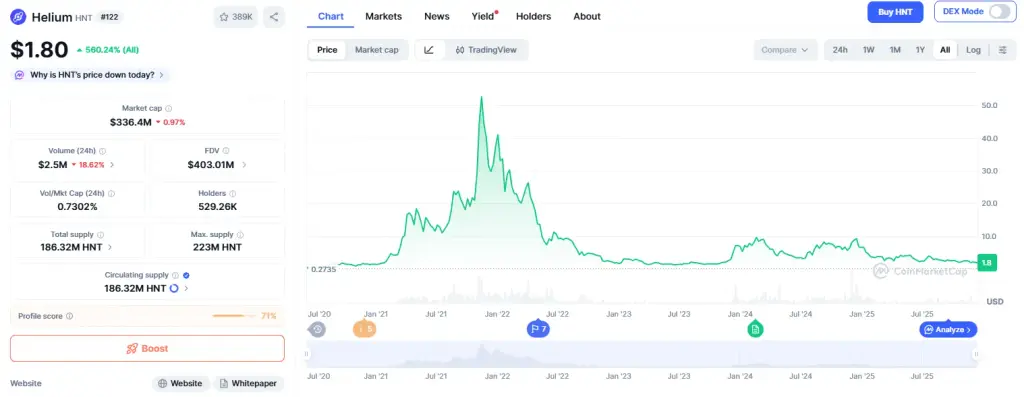Open the About tab

586,16
